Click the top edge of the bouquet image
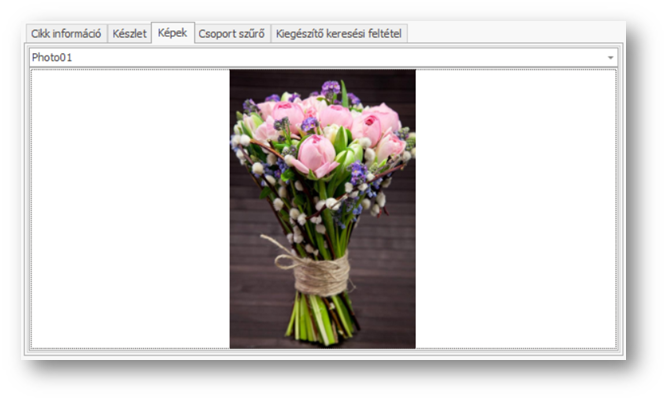 (x=322, y=71)
